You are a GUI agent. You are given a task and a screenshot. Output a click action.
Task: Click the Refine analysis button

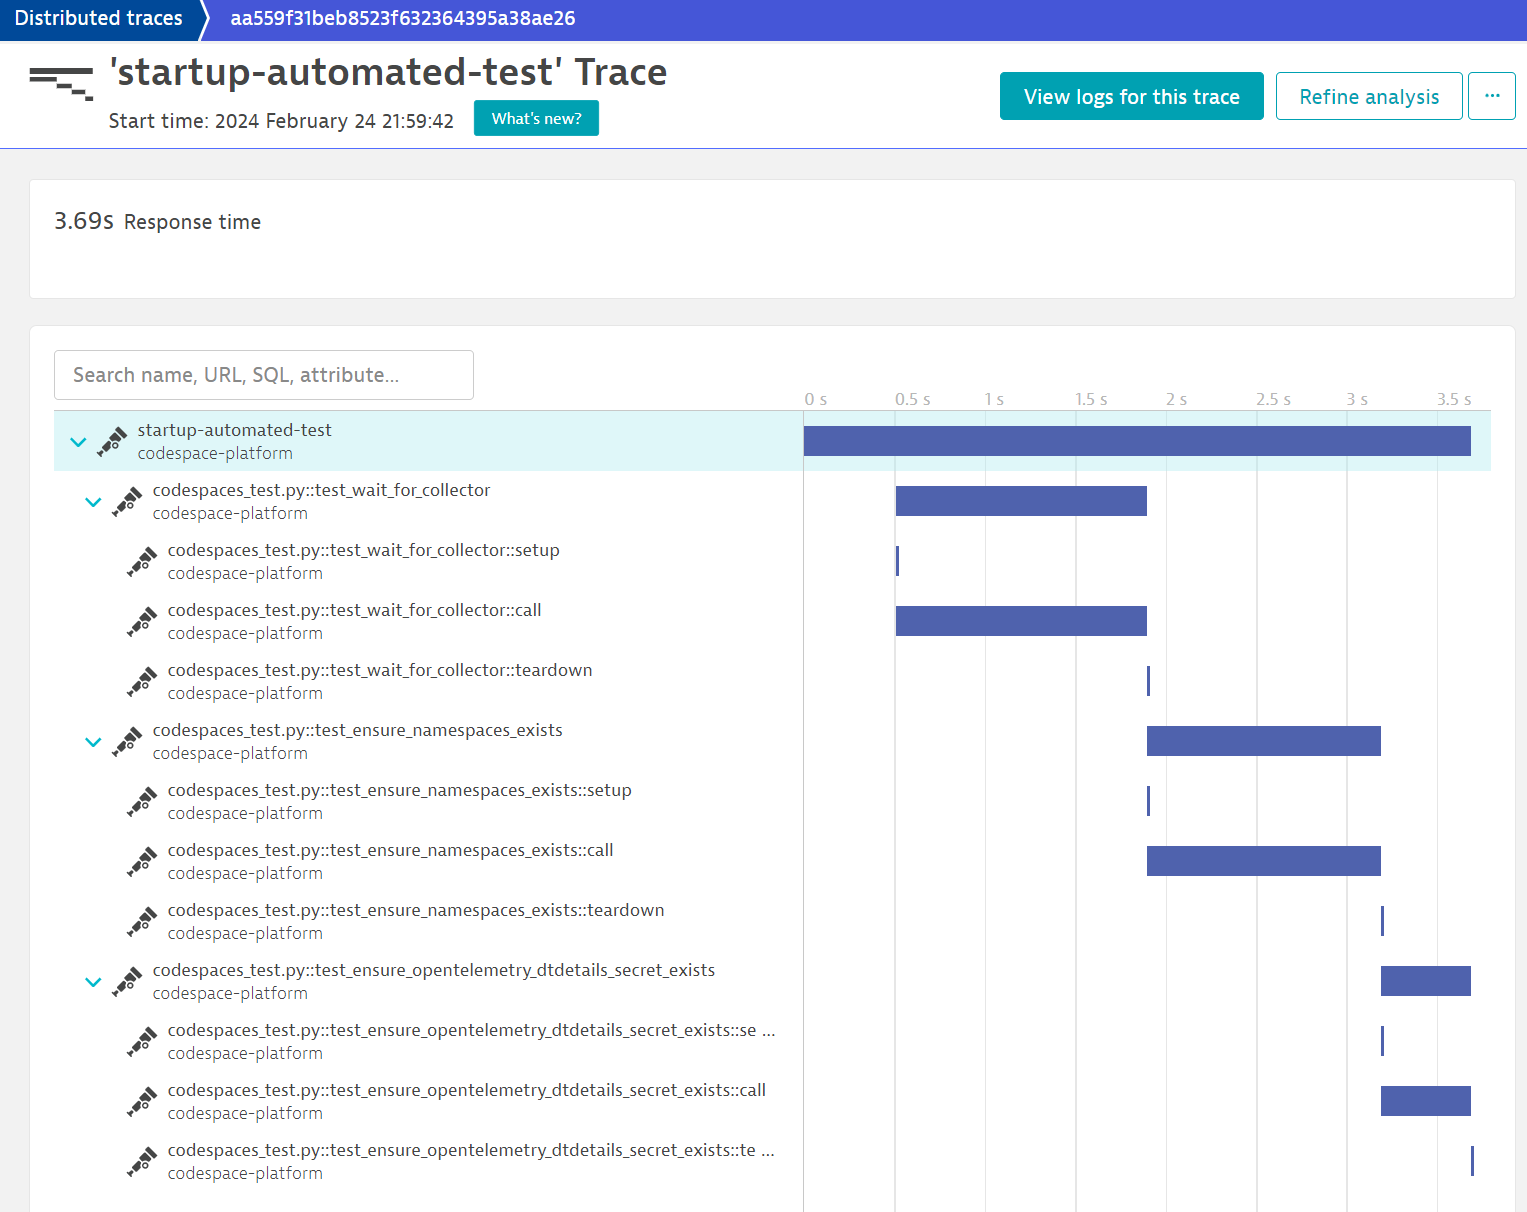coord(1369,96)
